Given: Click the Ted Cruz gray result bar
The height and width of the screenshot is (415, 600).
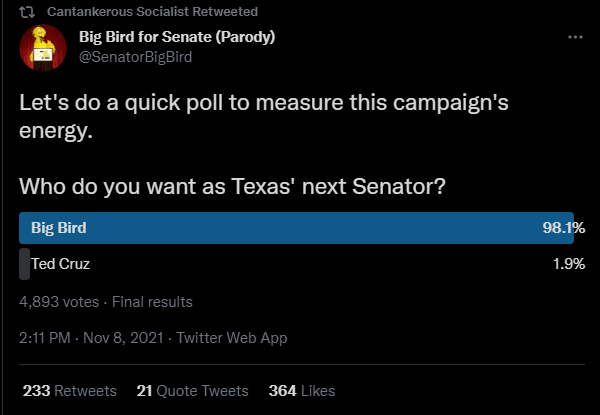Looking at the screenshot, I should [x=24, y=264].
